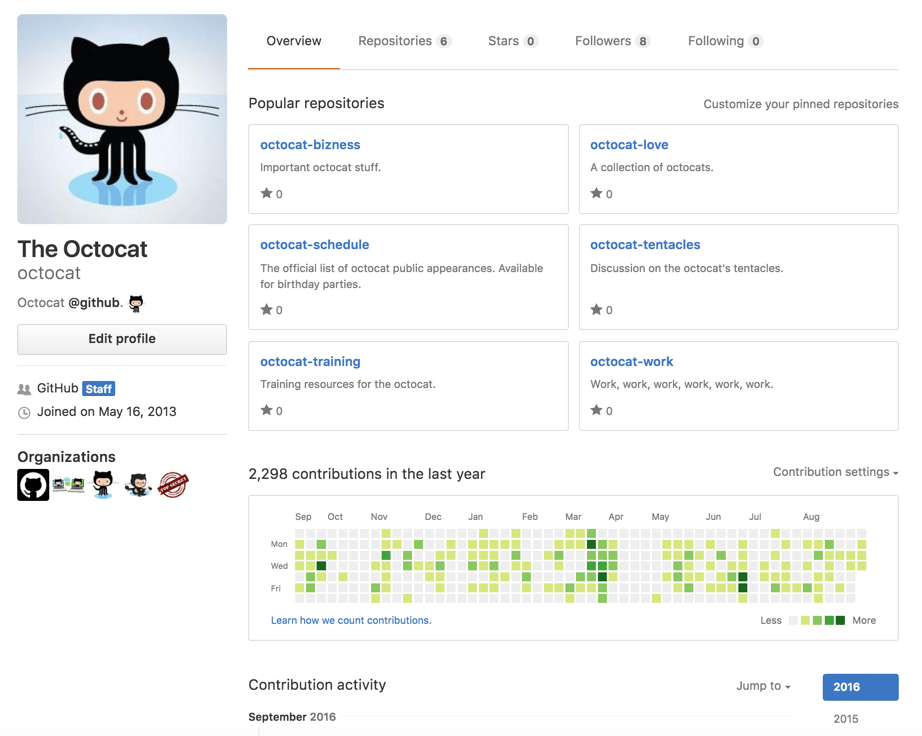Click the star icon on octocat-training
Screen dimensions: 922x736
tap(266, 410)
